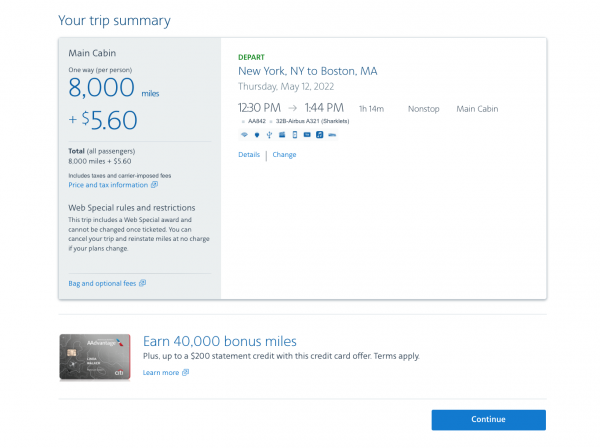Click Change to modify the flight
600x448 pixels.
tap(284, 155)
